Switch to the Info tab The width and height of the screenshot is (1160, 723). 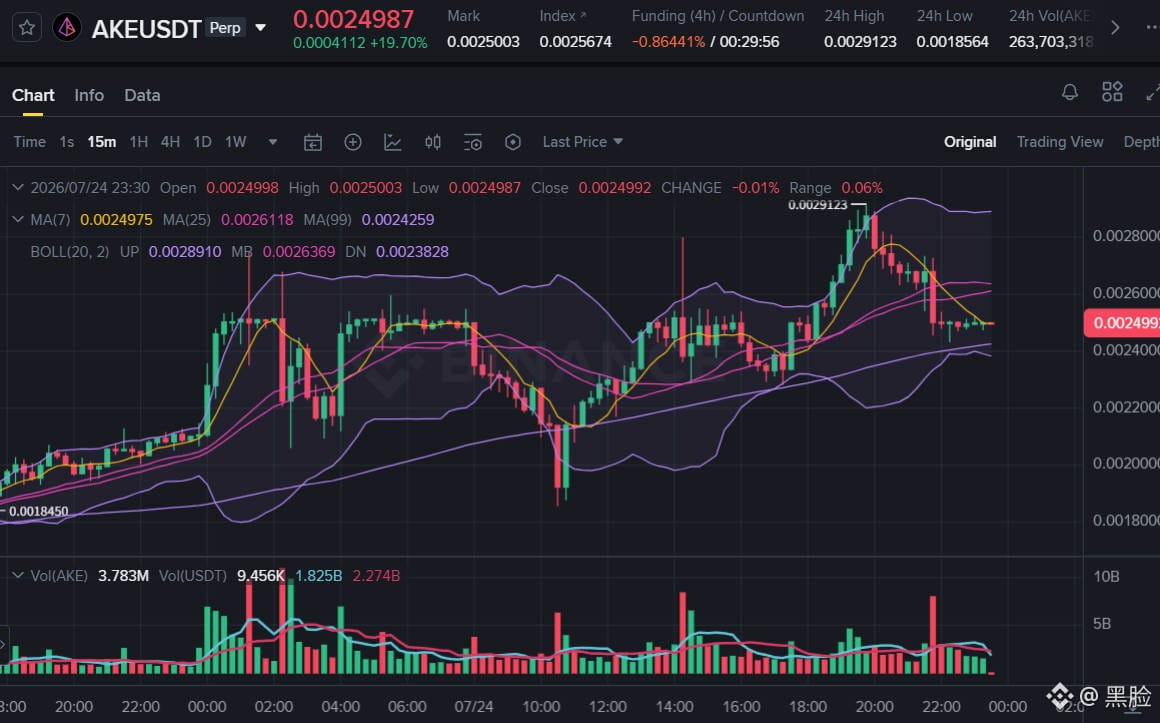point(89,95)
